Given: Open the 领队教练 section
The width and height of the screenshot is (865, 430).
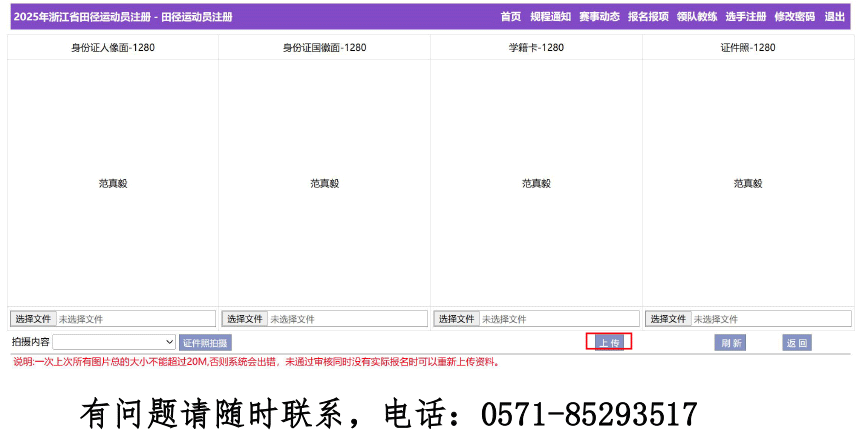Looking at the screenshot, I should tap(696, 17).
